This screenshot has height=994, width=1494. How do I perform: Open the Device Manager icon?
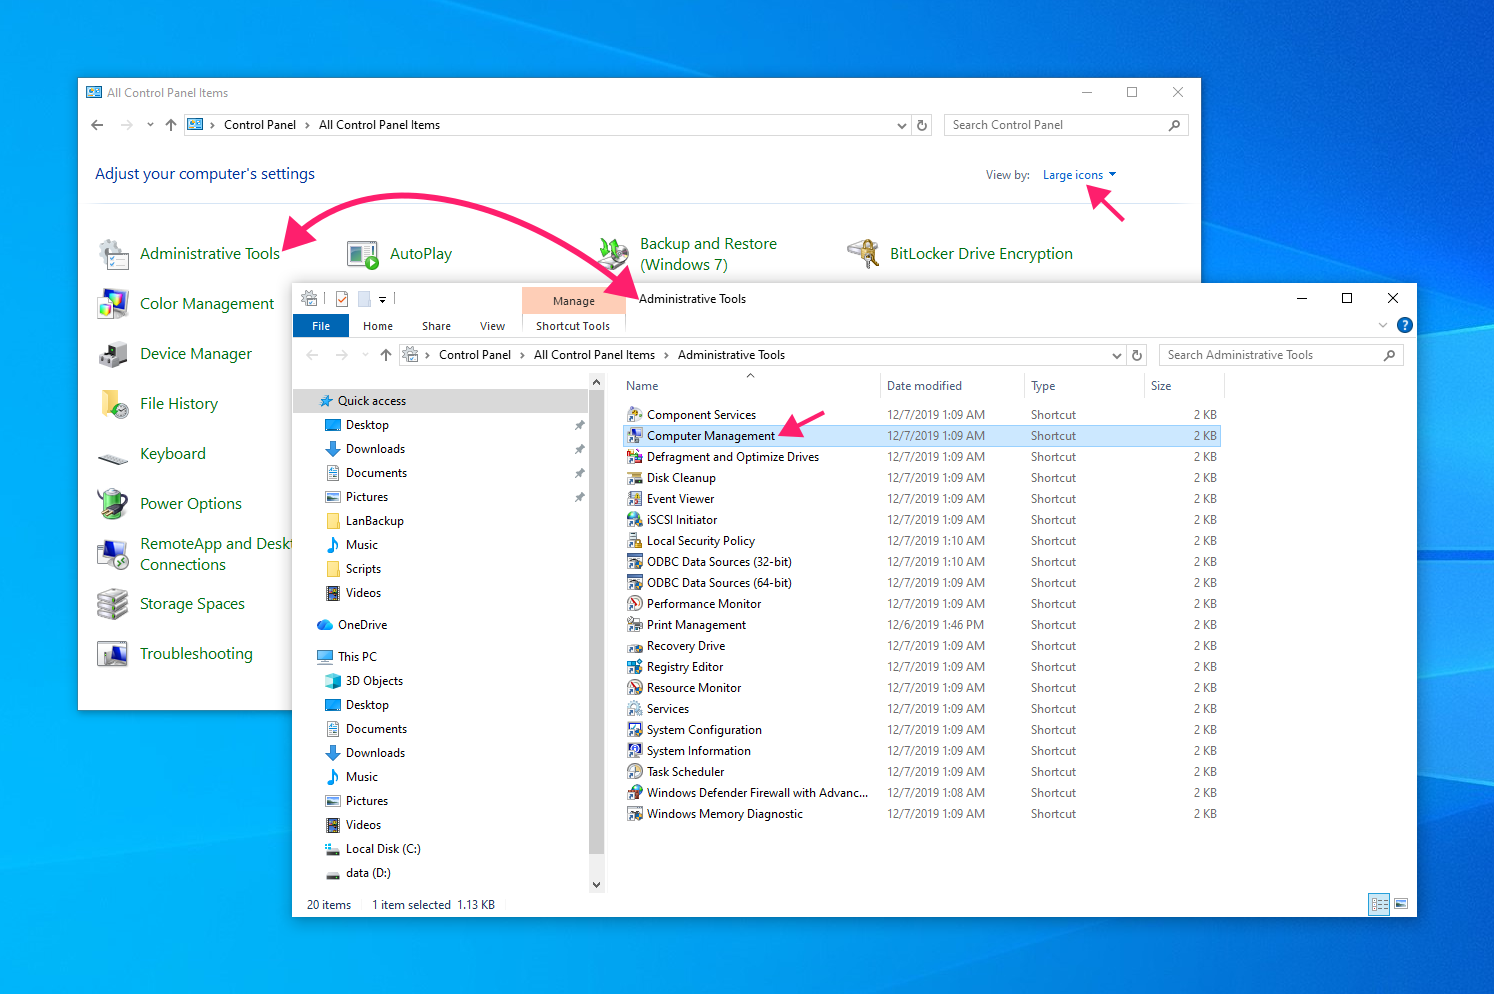coord(113,354)
